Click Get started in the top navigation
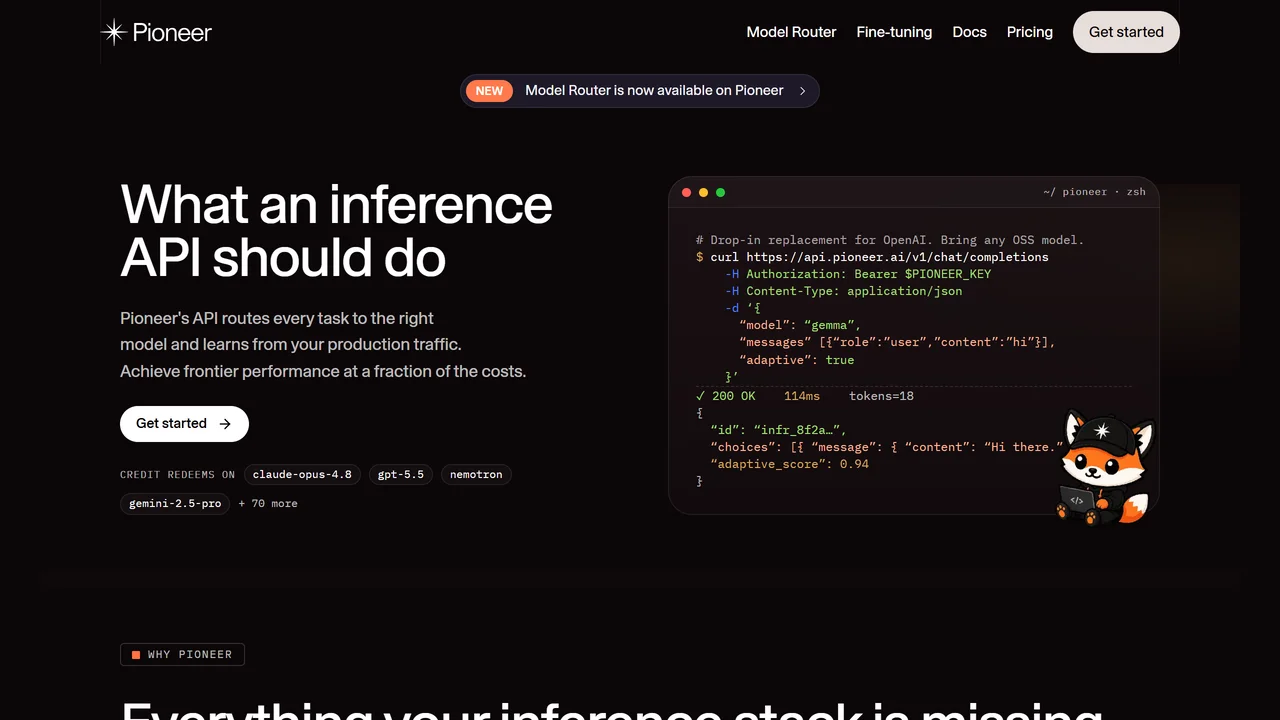Screen dimensions: 1280x720 tap(1126, 32)
